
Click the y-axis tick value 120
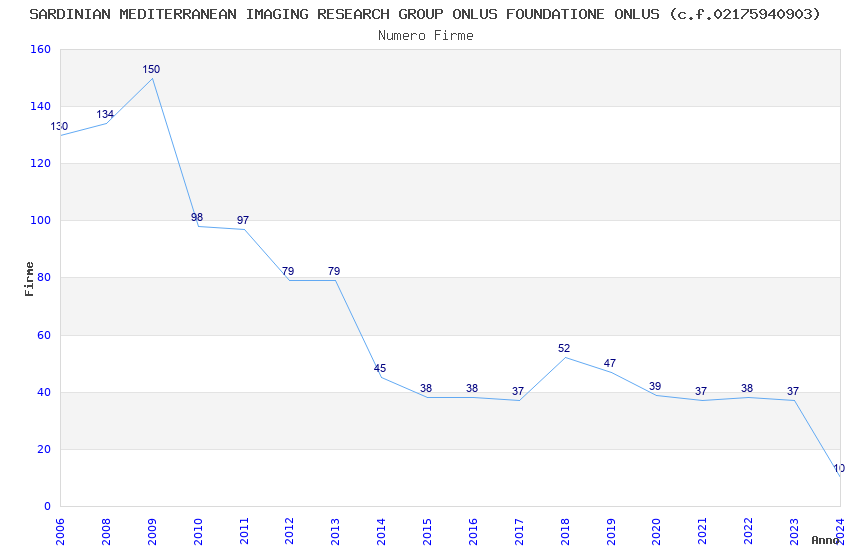41,163
